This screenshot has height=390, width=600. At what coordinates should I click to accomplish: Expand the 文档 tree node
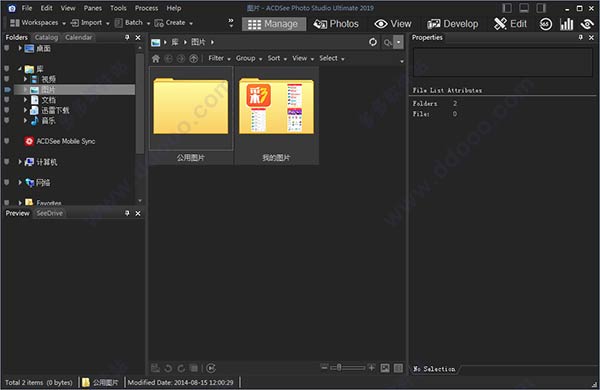pos(25,100)
